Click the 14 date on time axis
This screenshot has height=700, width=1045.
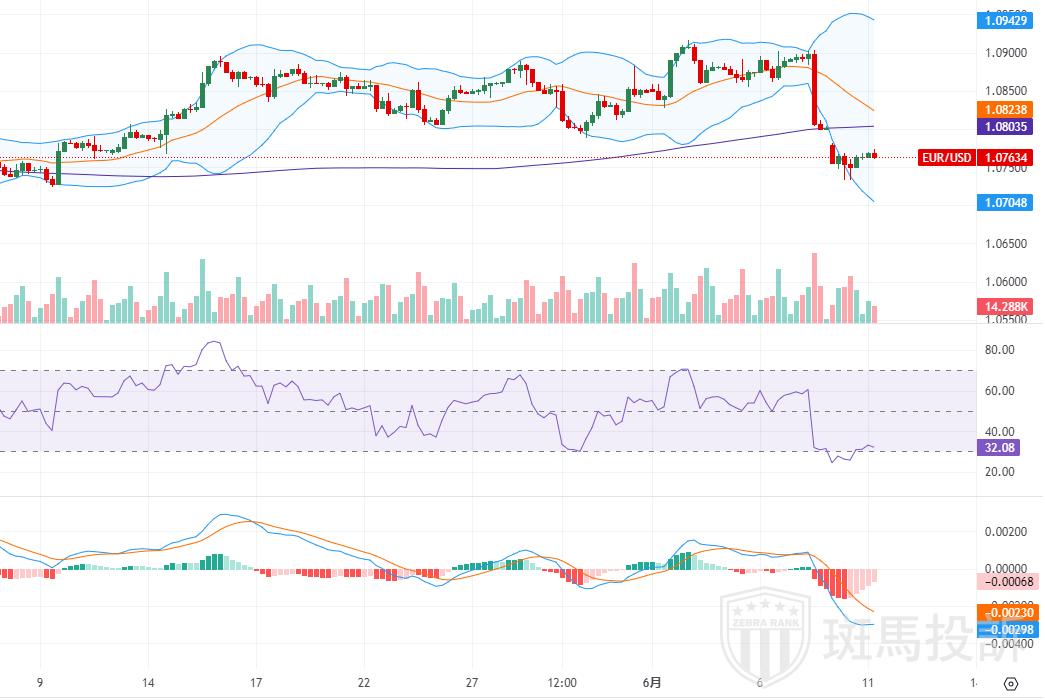148,683
